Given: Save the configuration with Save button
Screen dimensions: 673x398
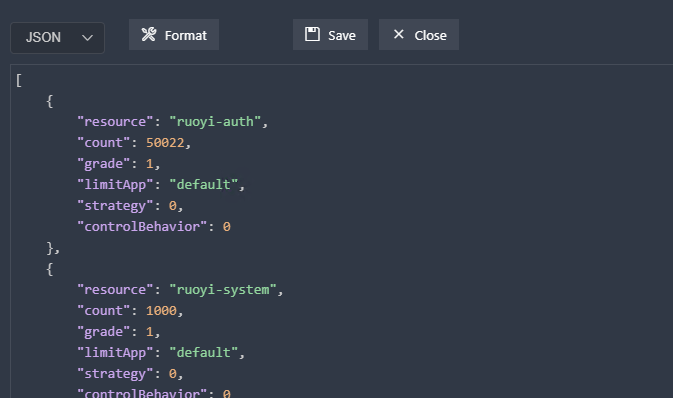Looking at the screenshot, I should pos(330,34).
